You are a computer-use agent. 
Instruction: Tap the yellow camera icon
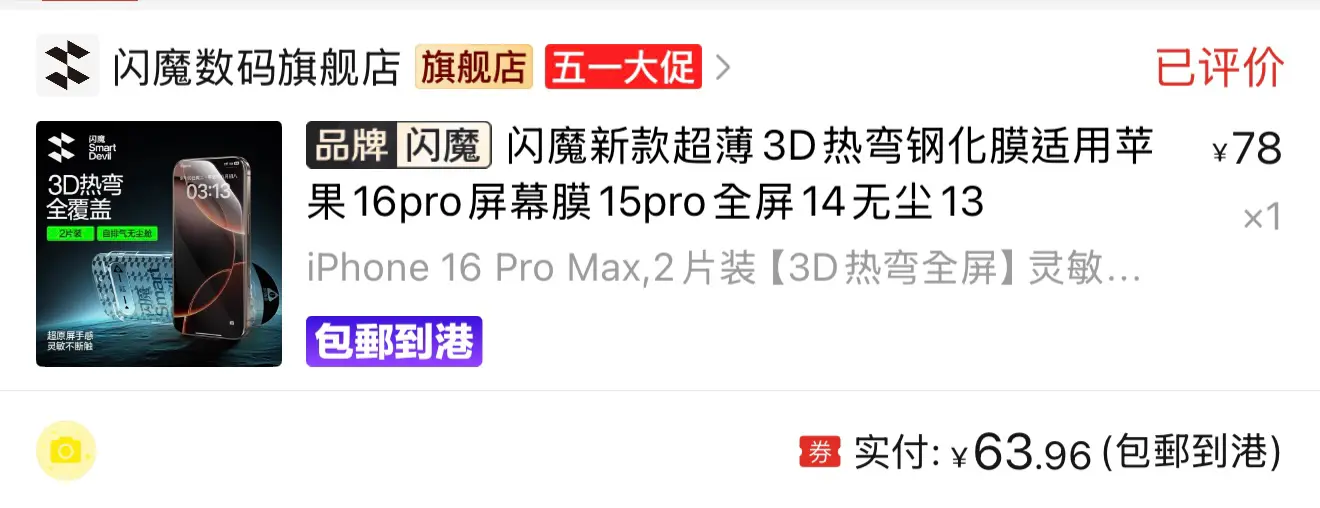[x=66, y=451]
